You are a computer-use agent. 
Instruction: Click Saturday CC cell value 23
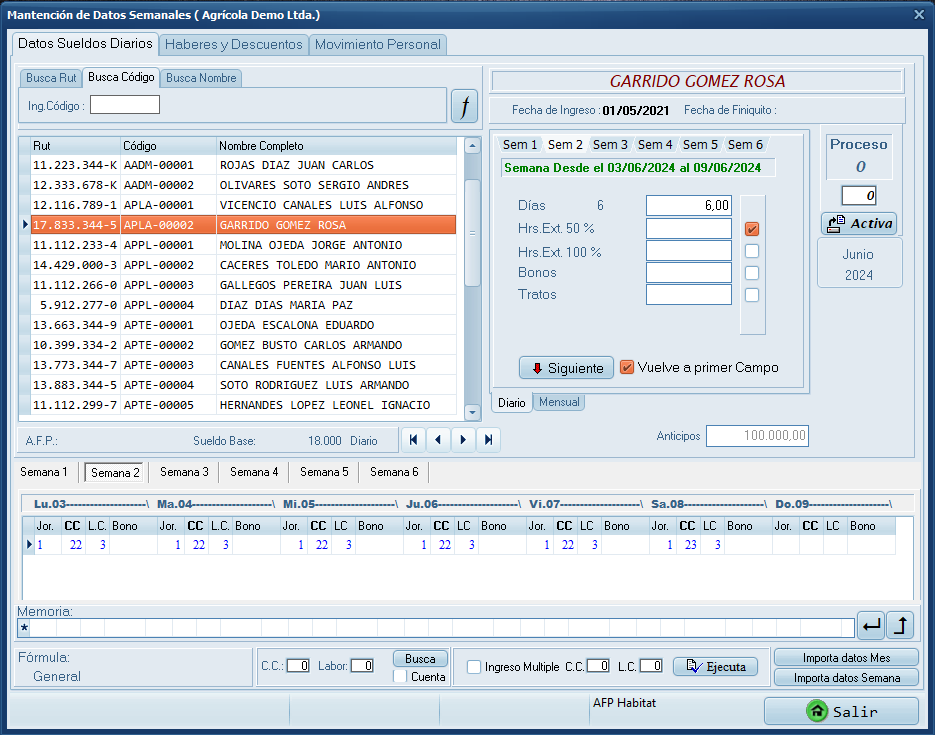[x=688, y=545]
